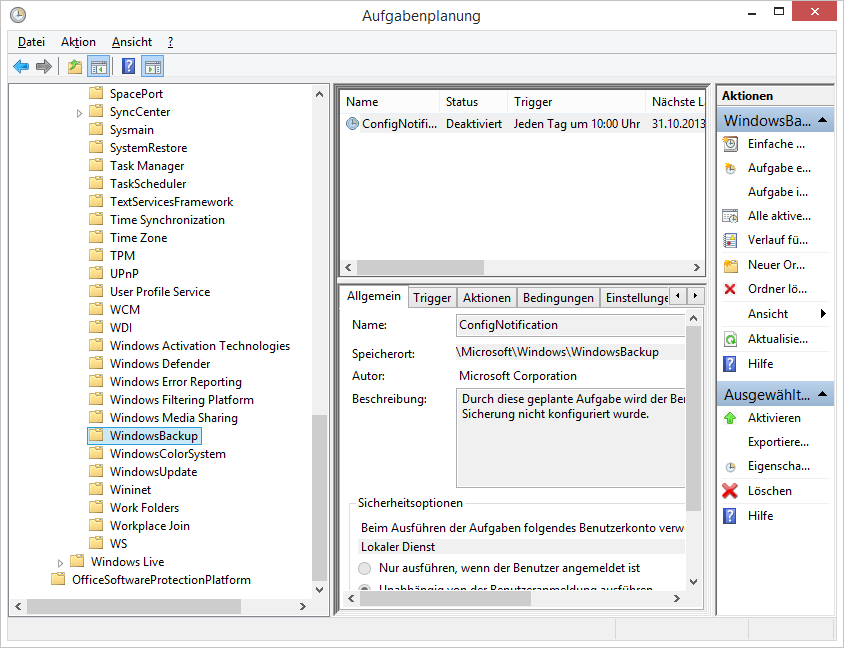Click the Neuer Ordner icon
Screen dimensions: 844x648
[730, 265]
